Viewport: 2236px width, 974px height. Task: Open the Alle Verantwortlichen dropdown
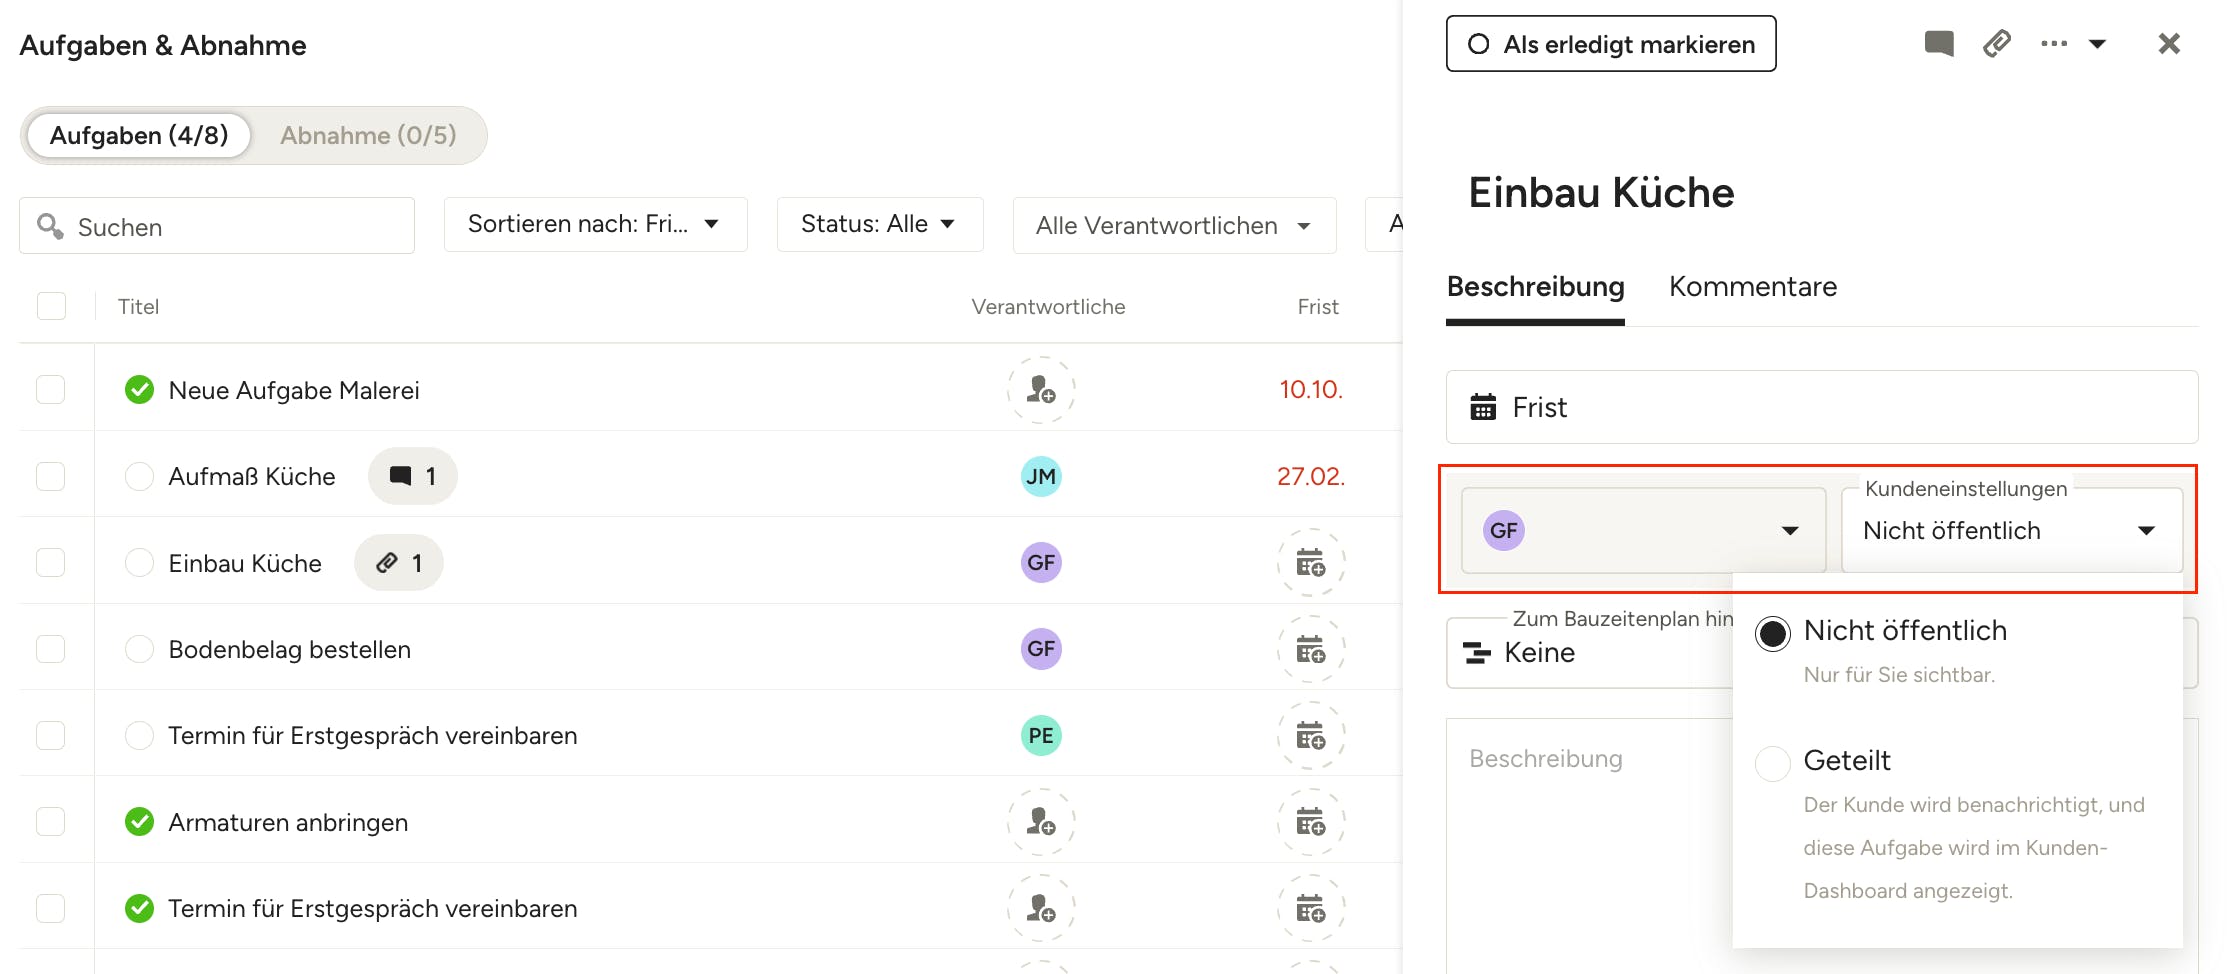1173,226
